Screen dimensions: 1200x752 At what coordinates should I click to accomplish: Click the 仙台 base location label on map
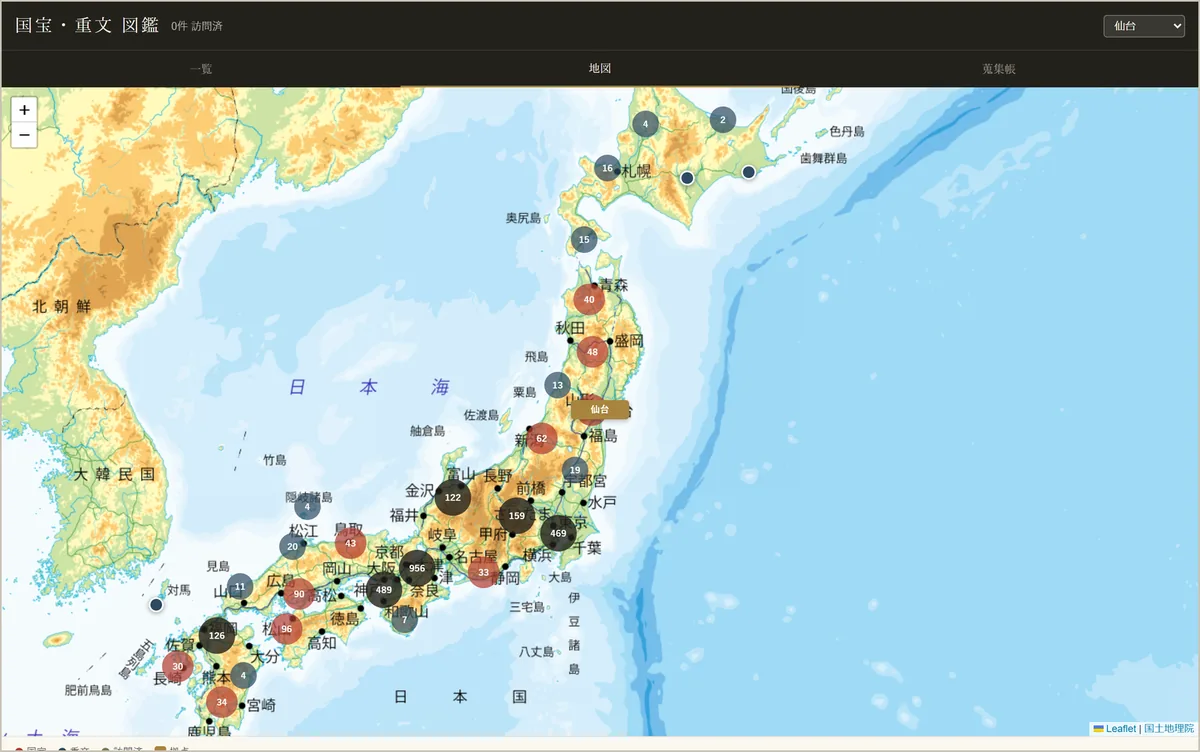[x=600, y=409]
